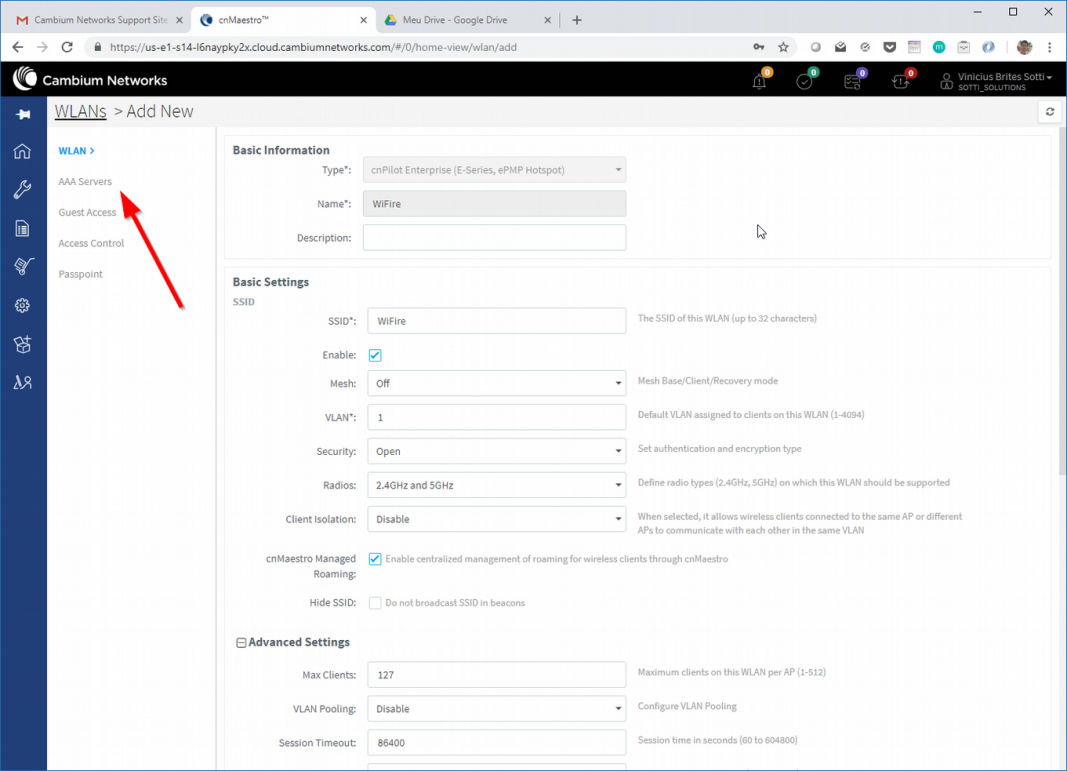Open the network pin icon in sidebar
The image size is (1067, 771).
click(22, 114)
